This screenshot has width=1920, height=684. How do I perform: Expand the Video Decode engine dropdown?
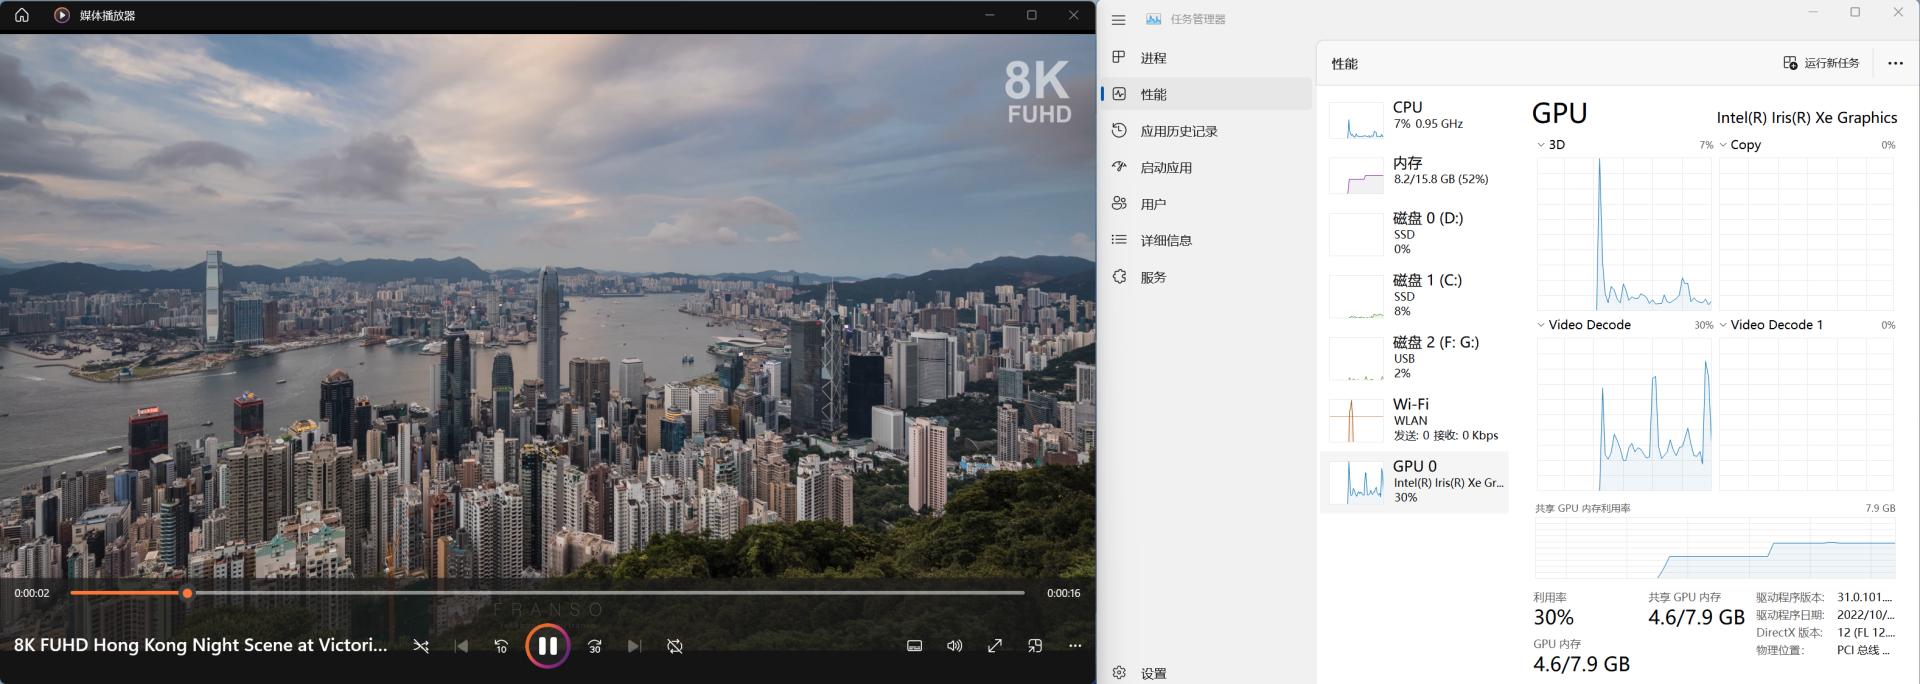tap(1541, 325)
